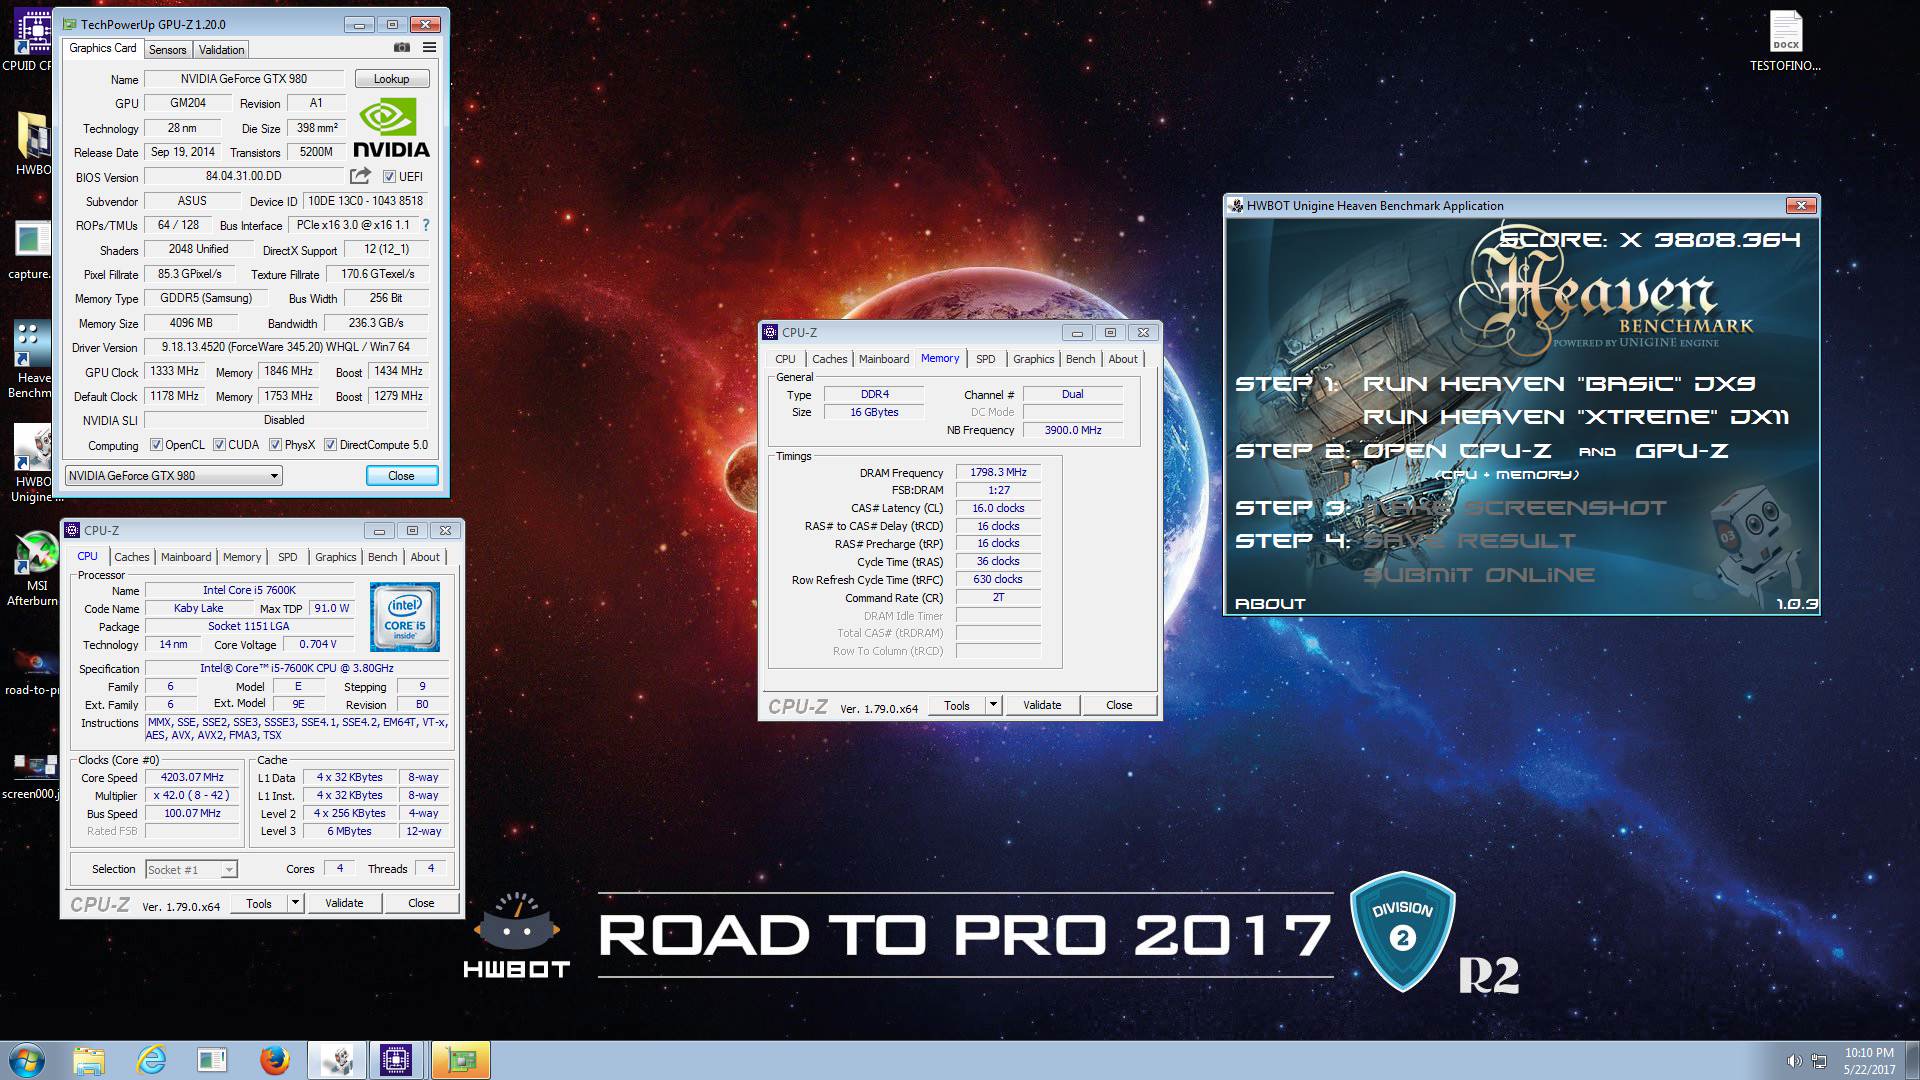Open the Heaven Benchmark desktop shortcut

click(x=30, y=360)
